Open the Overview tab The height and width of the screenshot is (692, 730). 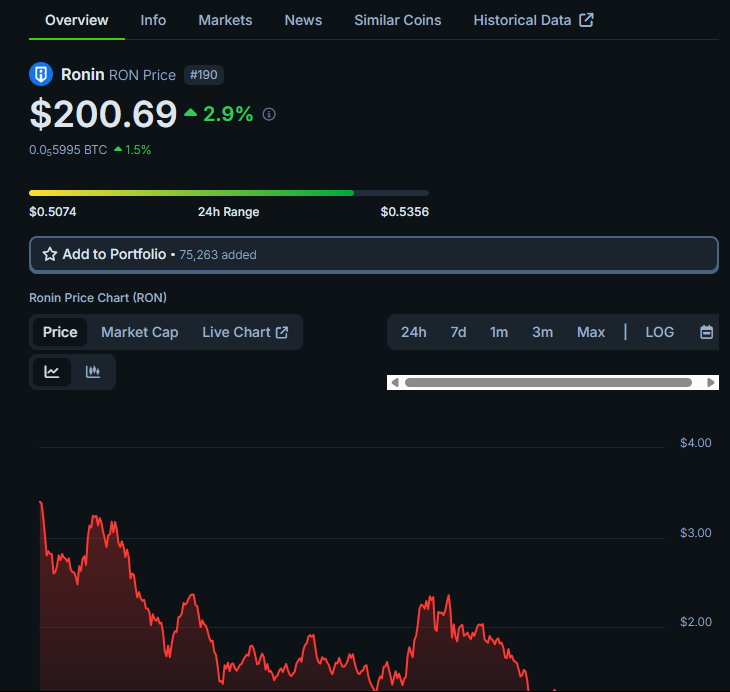(77, 20)
